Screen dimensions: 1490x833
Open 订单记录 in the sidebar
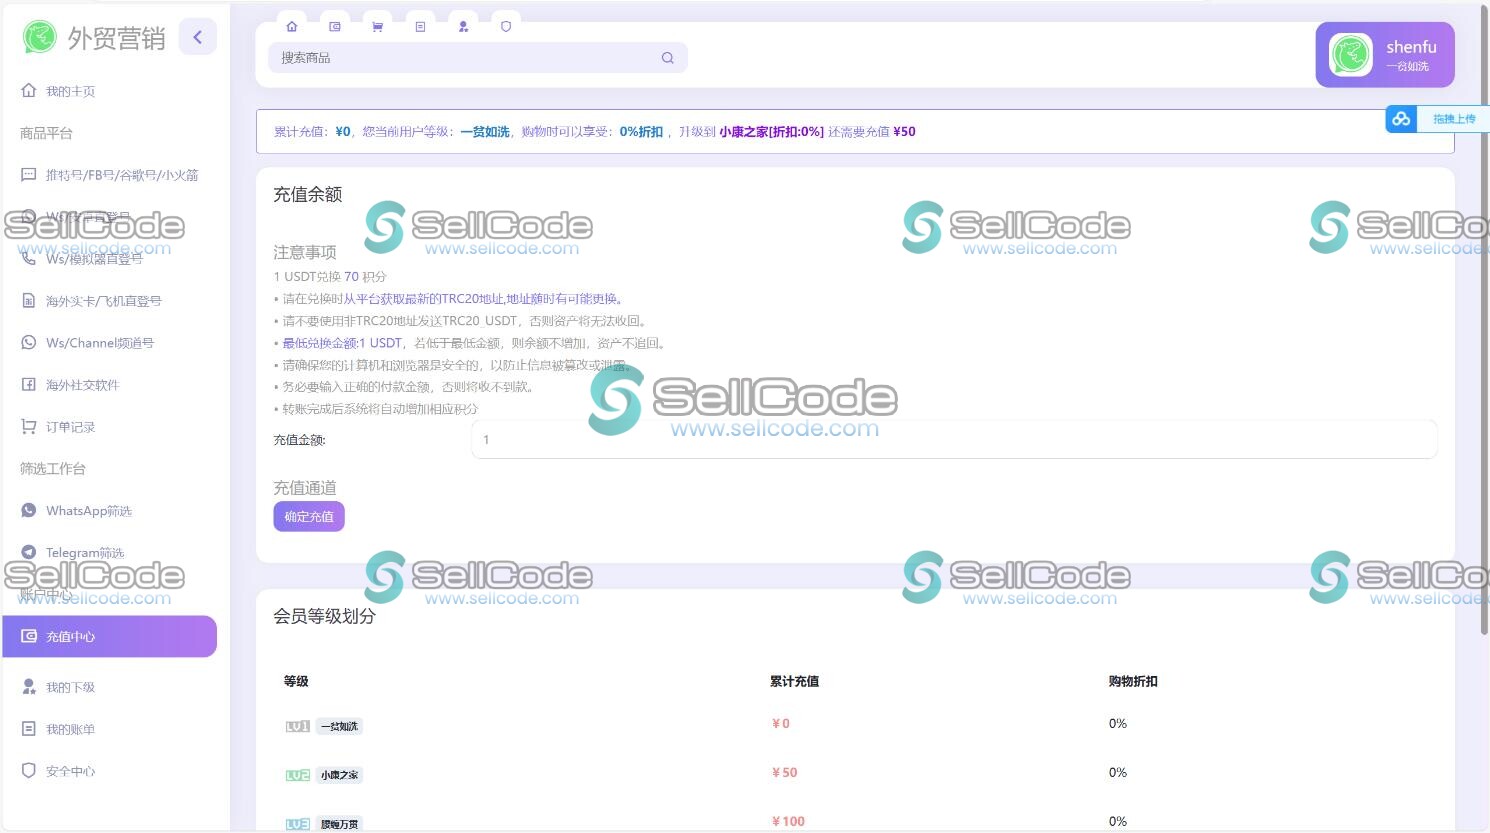tap(70, 427)
